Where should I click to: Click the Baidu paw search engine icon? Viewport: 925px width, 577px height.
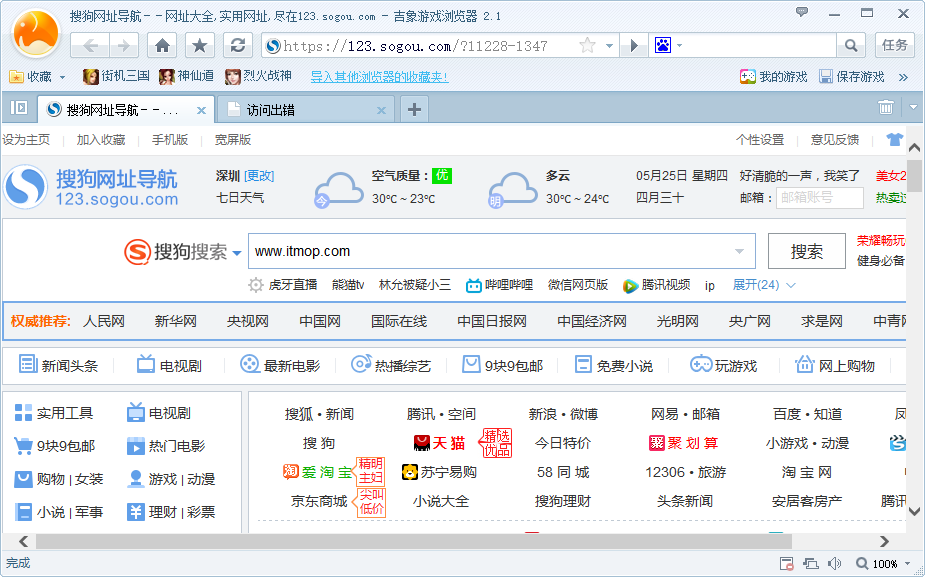pyautogui.click(x=663, y=45)
